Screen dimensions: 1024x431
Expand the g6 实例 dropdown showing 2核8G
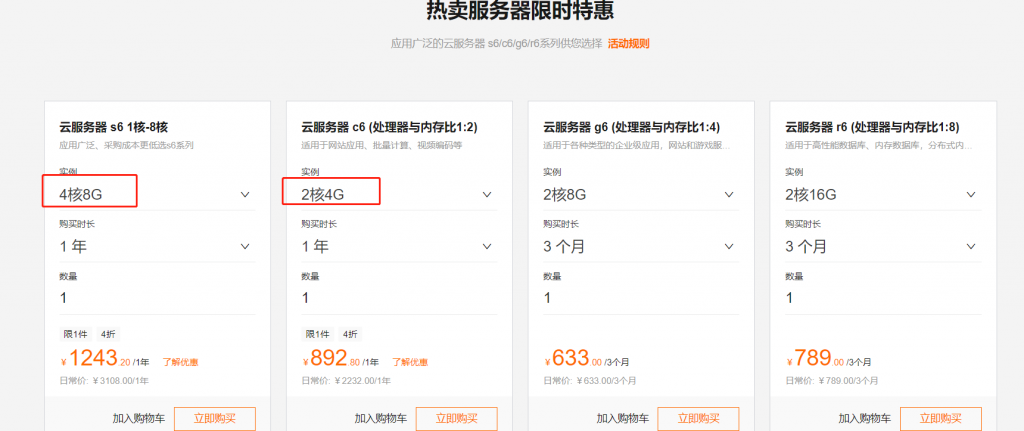tap(641, 194)
